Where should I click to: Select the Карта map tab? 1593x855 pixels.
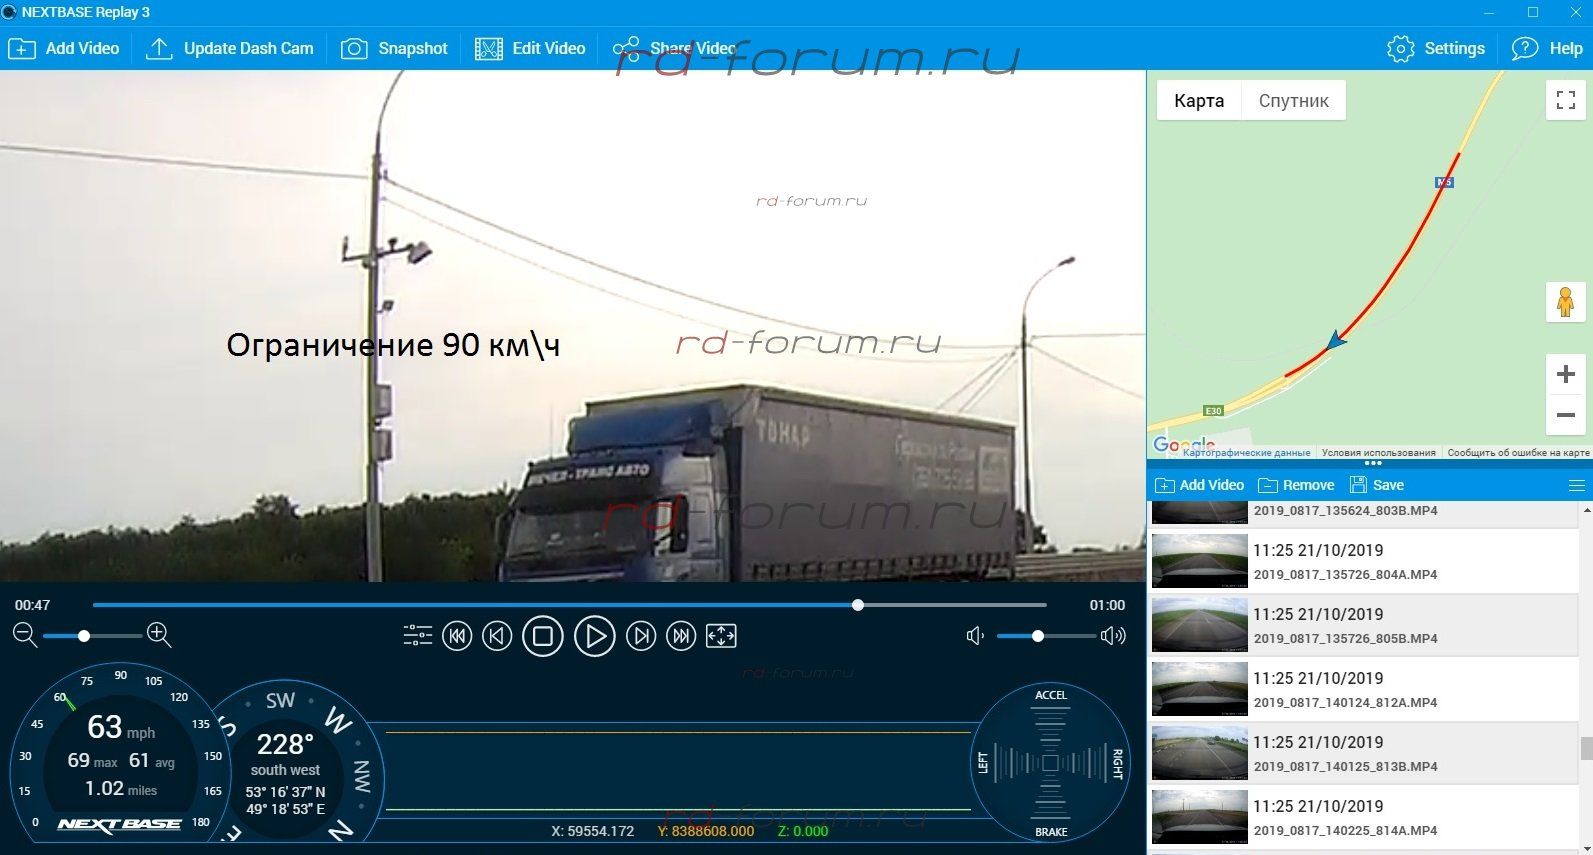1199,101
